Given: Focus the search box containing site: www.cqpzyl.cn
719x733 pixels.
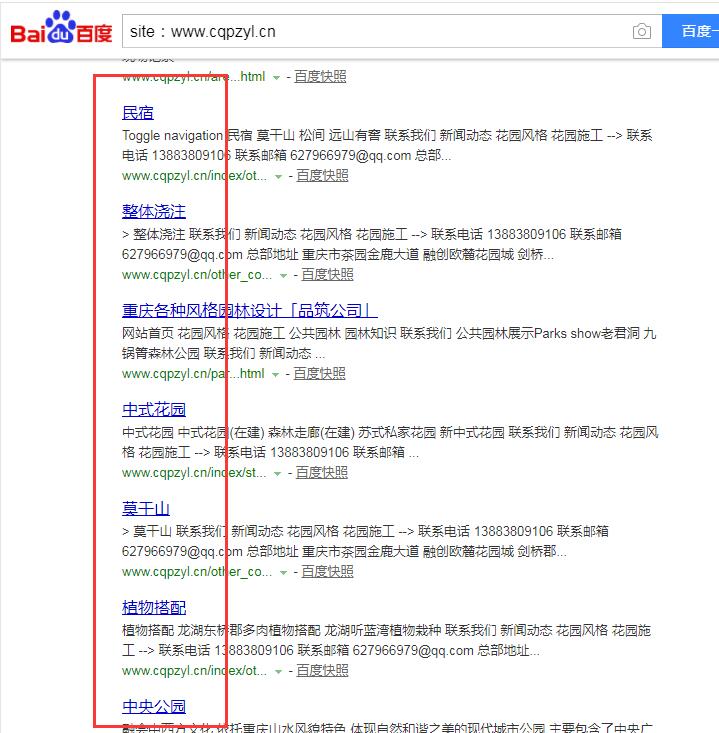Looking at the screenshot, I should click(392, 31).
